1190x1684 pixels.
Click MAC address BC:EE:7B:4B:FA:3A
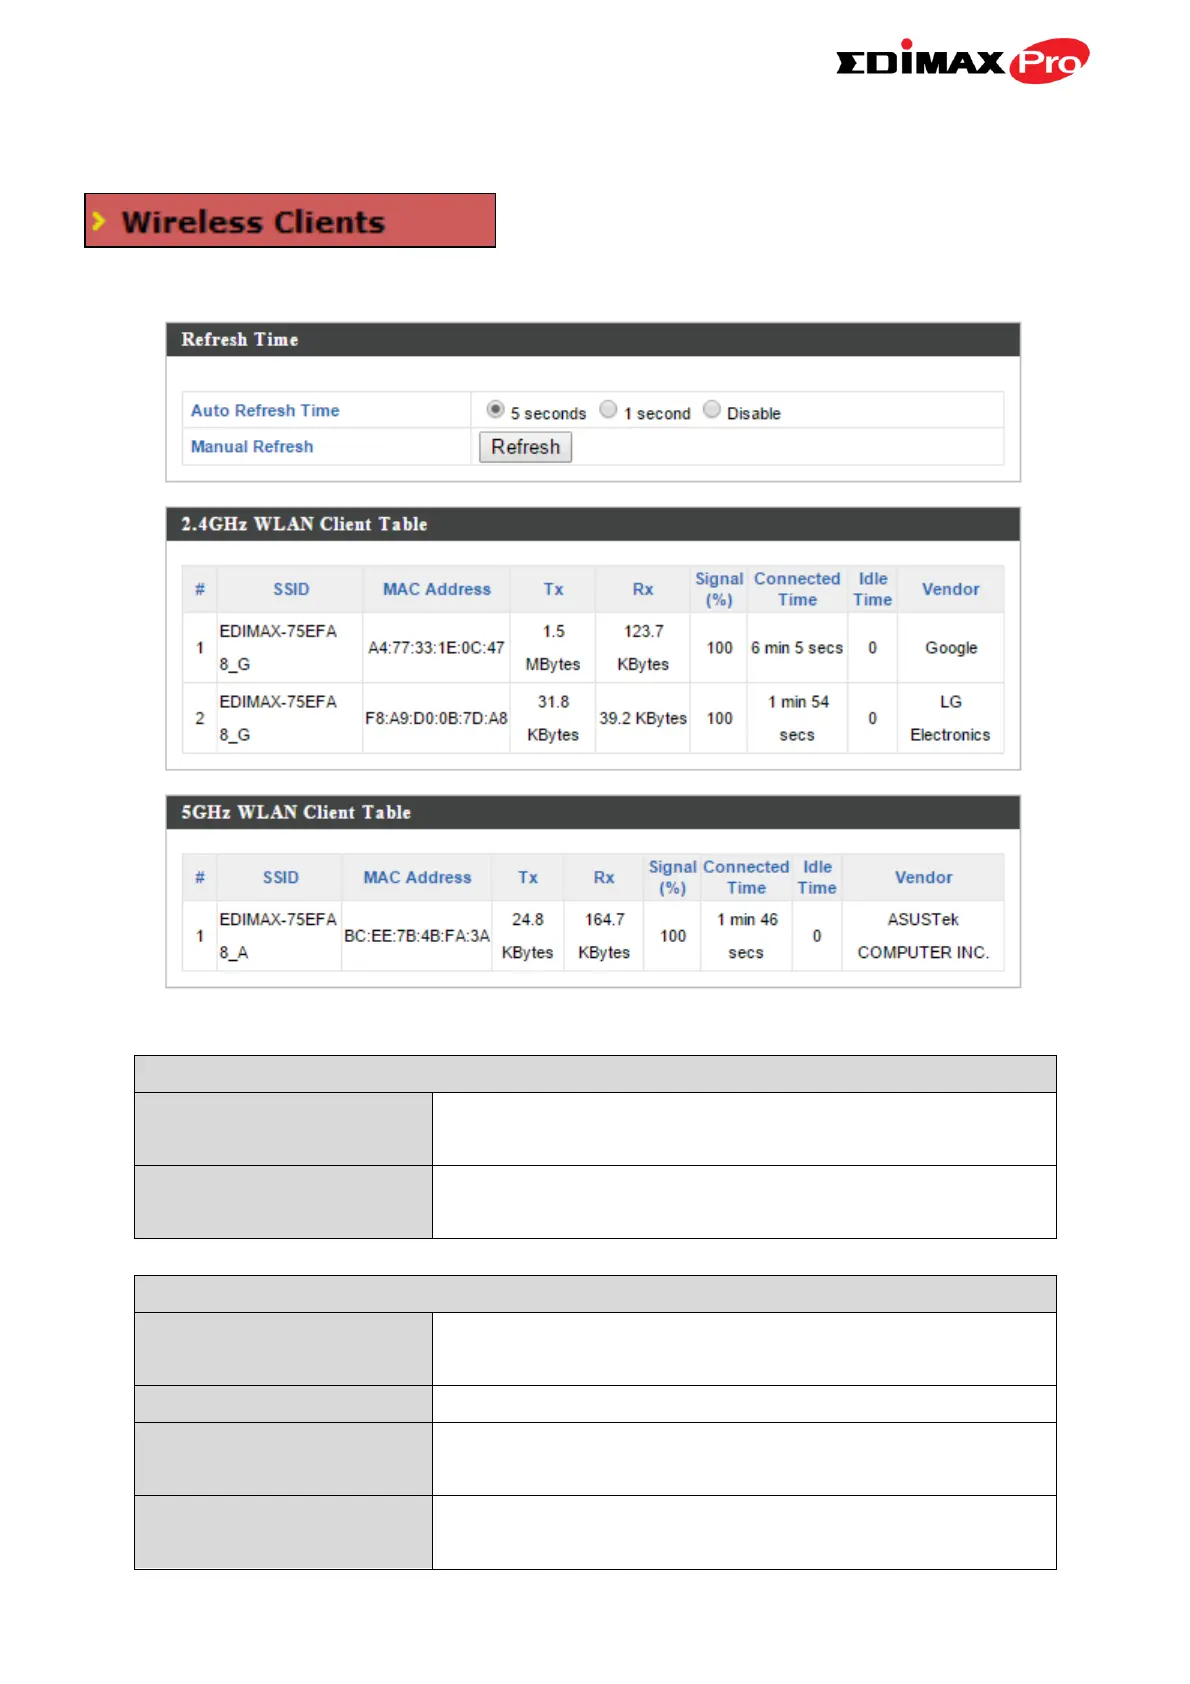[x=417, y=936]
